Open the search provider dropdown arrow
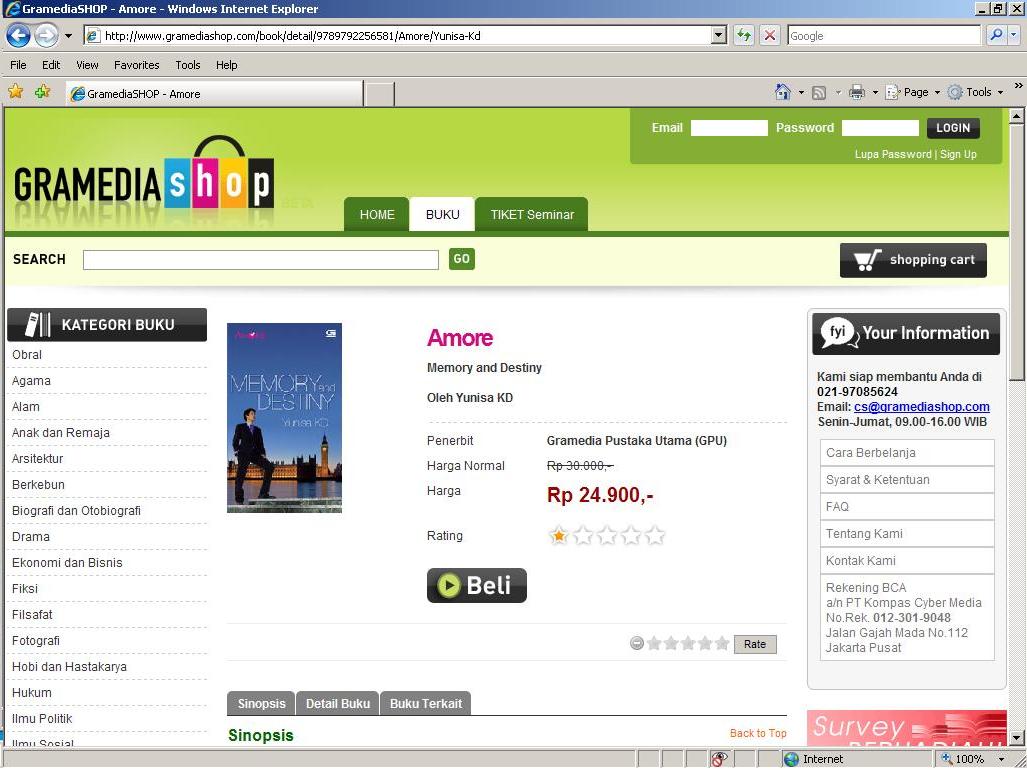 [1013, 35]
